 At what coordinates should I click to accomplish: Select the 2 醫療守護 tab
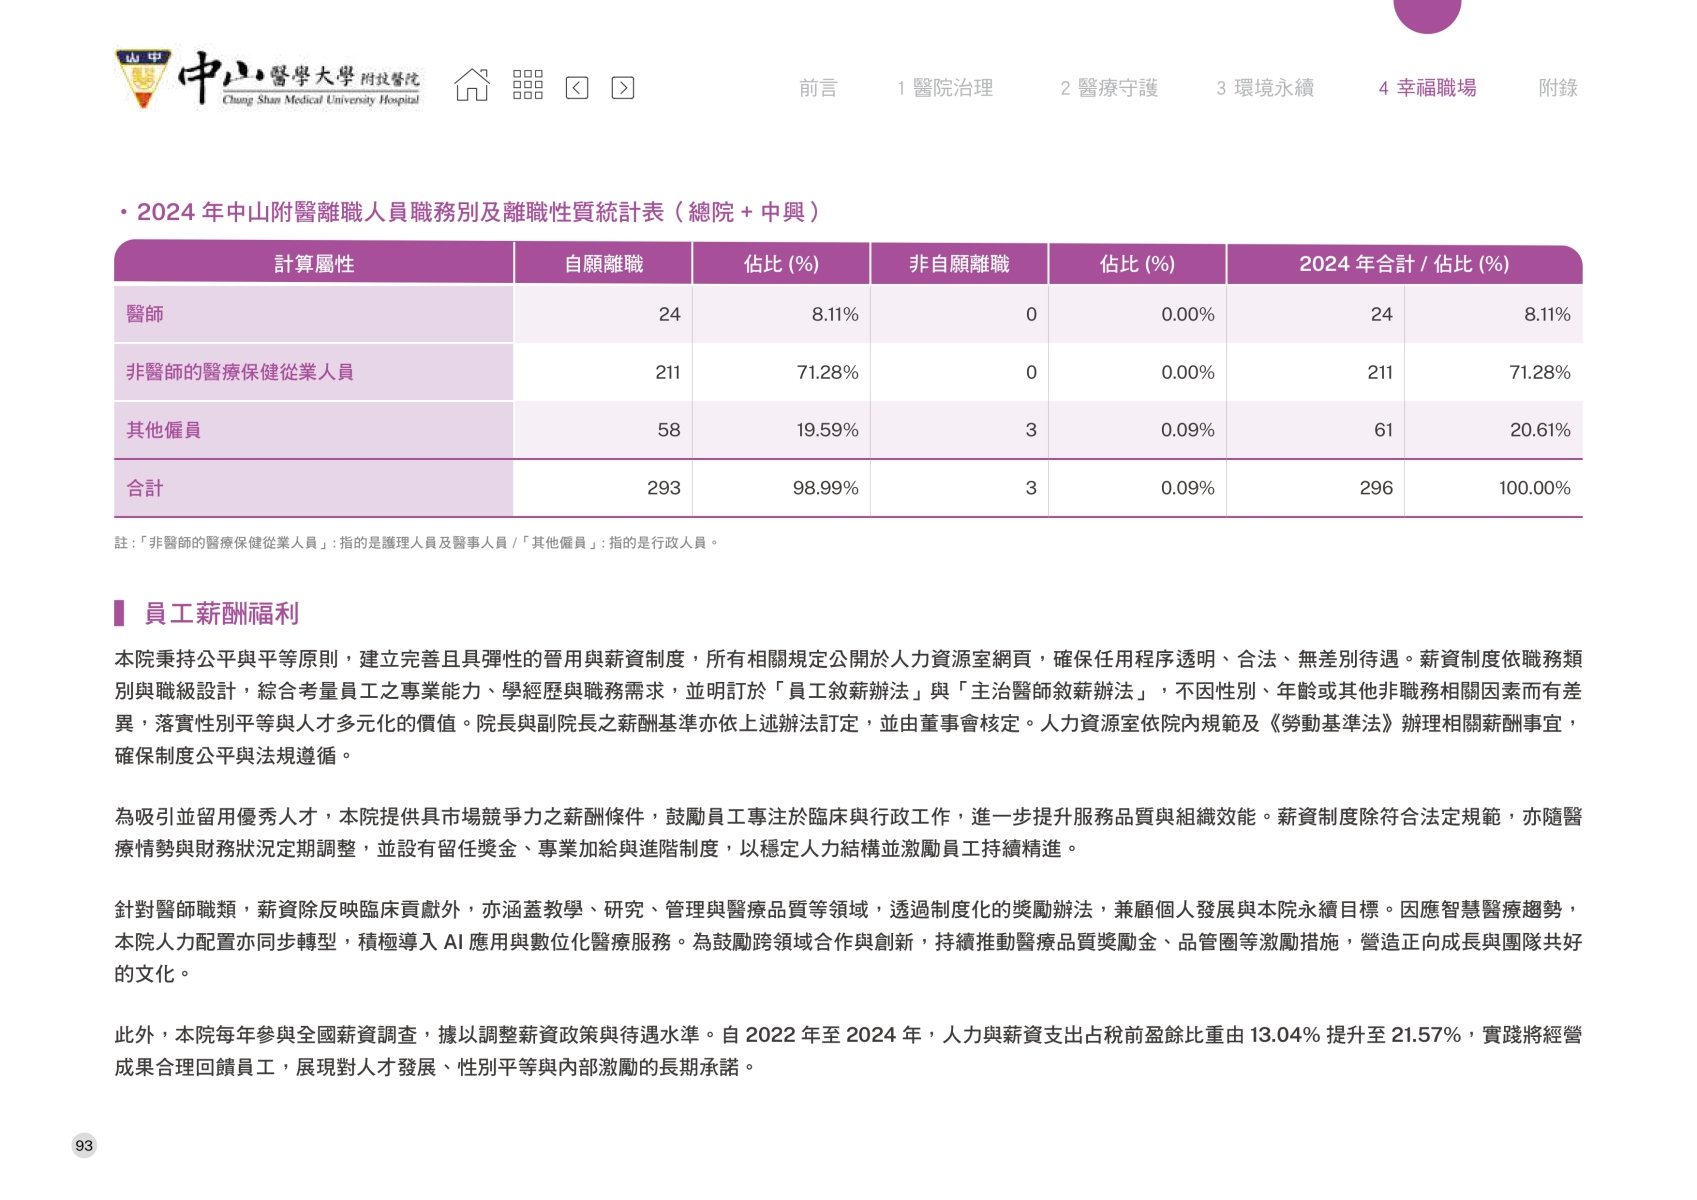[x=1108, y=88]
